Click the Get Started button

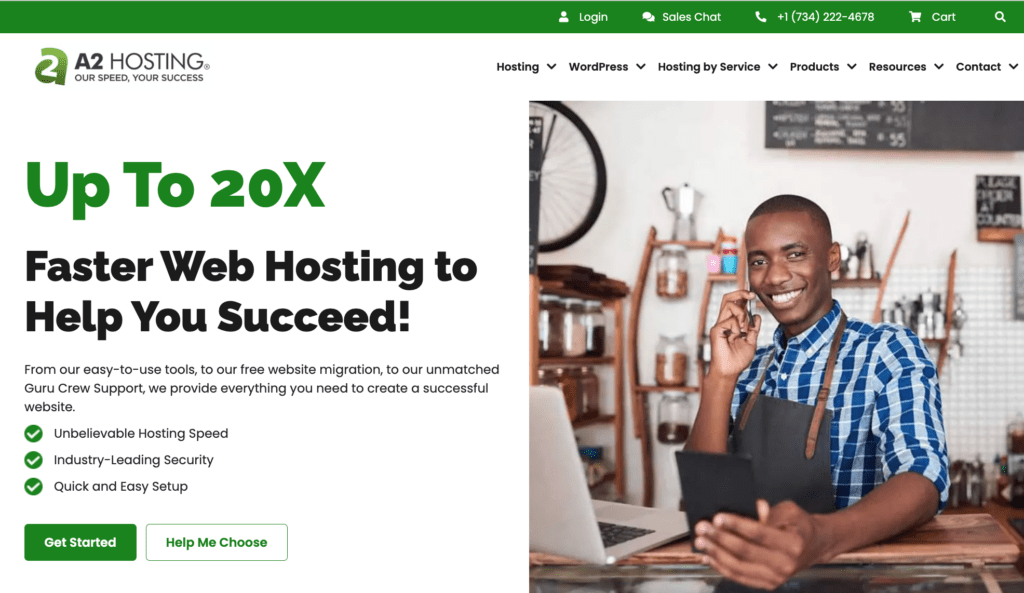pos(80,542)
